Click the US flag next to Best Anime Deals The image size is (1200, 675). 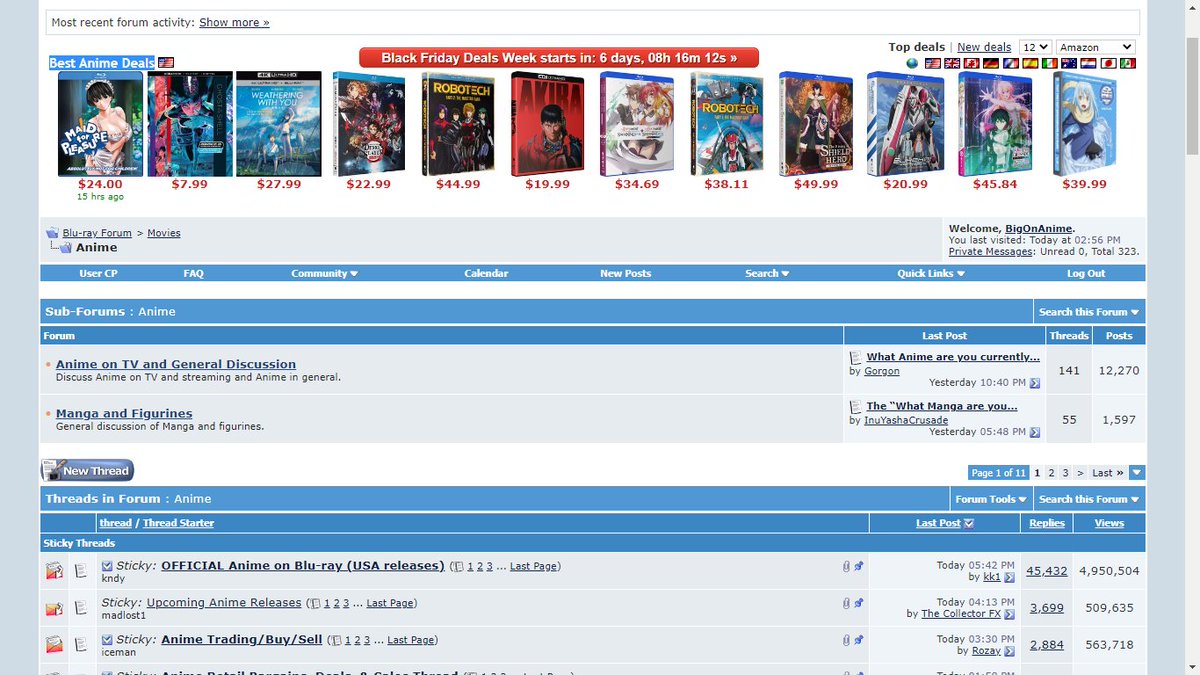pos(166,63)
